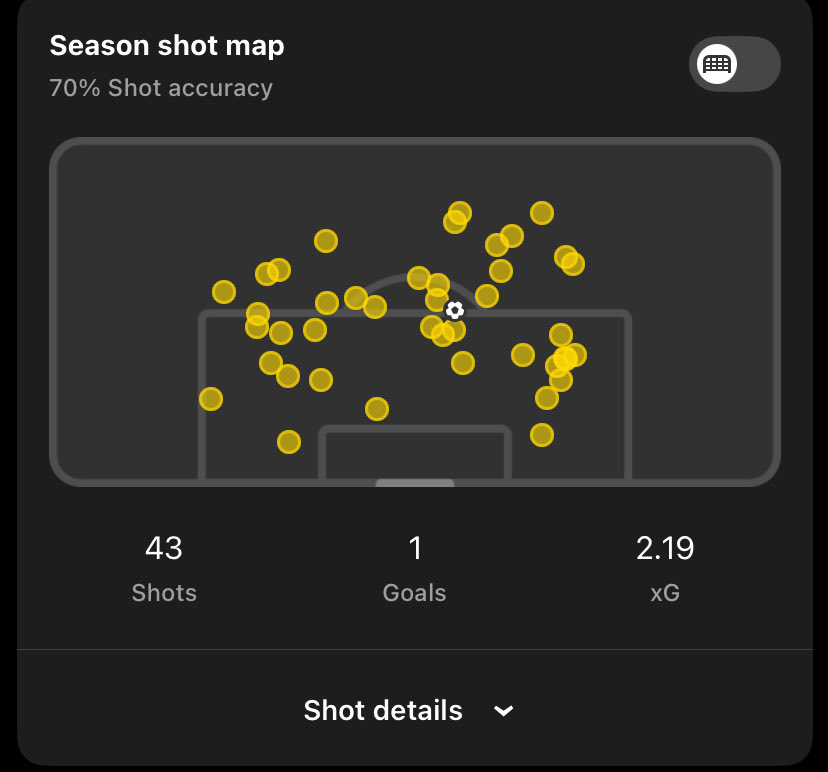Click the shot dot just above the six-yard box
828x772 pixels.
pyautogui.click(x=376, y=408)
